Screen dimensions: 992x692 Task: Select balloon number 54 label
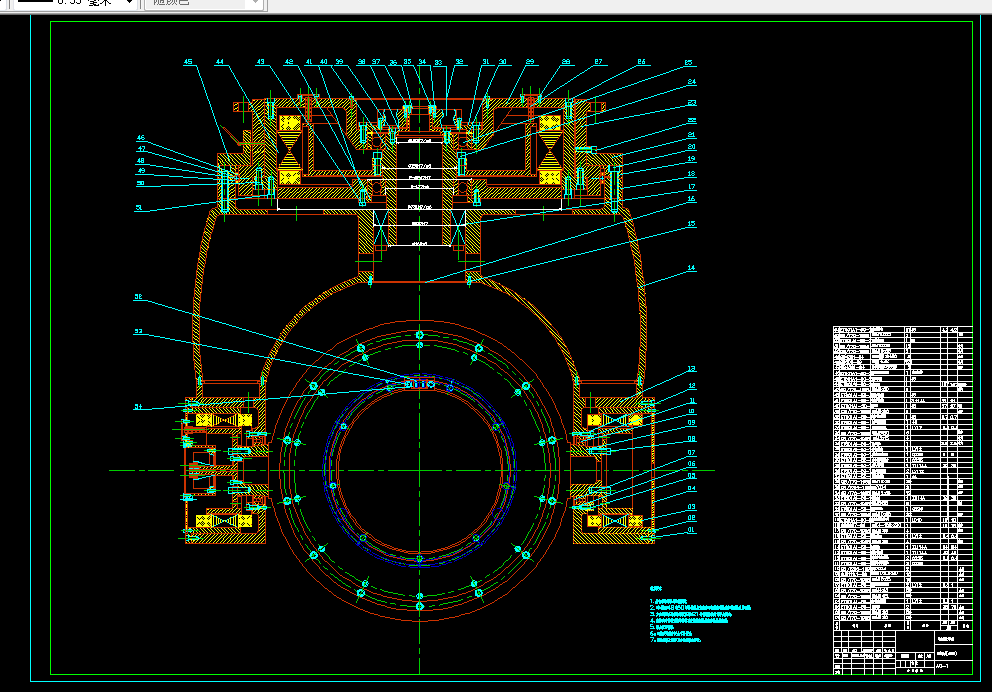(138, 407)
